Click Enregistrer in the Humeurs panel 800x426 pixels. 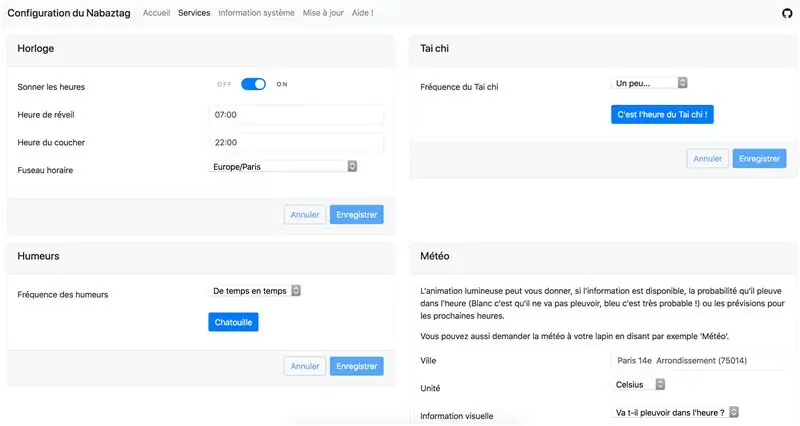(357, 366)
